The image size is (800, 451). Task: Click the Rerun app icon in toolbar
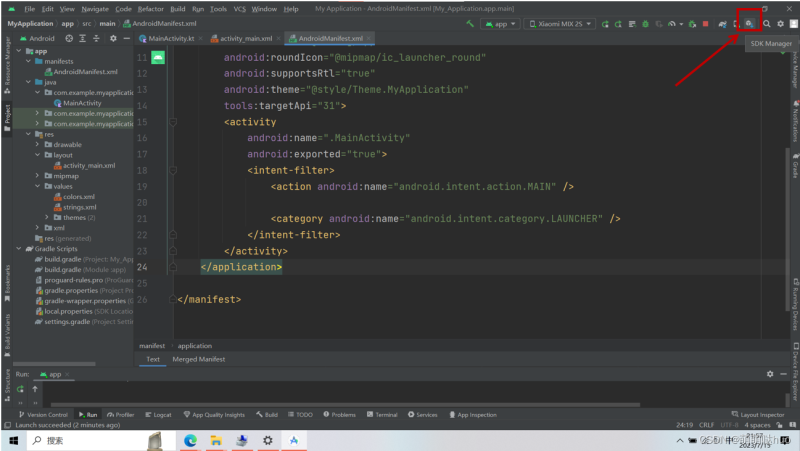coord(605,24)
